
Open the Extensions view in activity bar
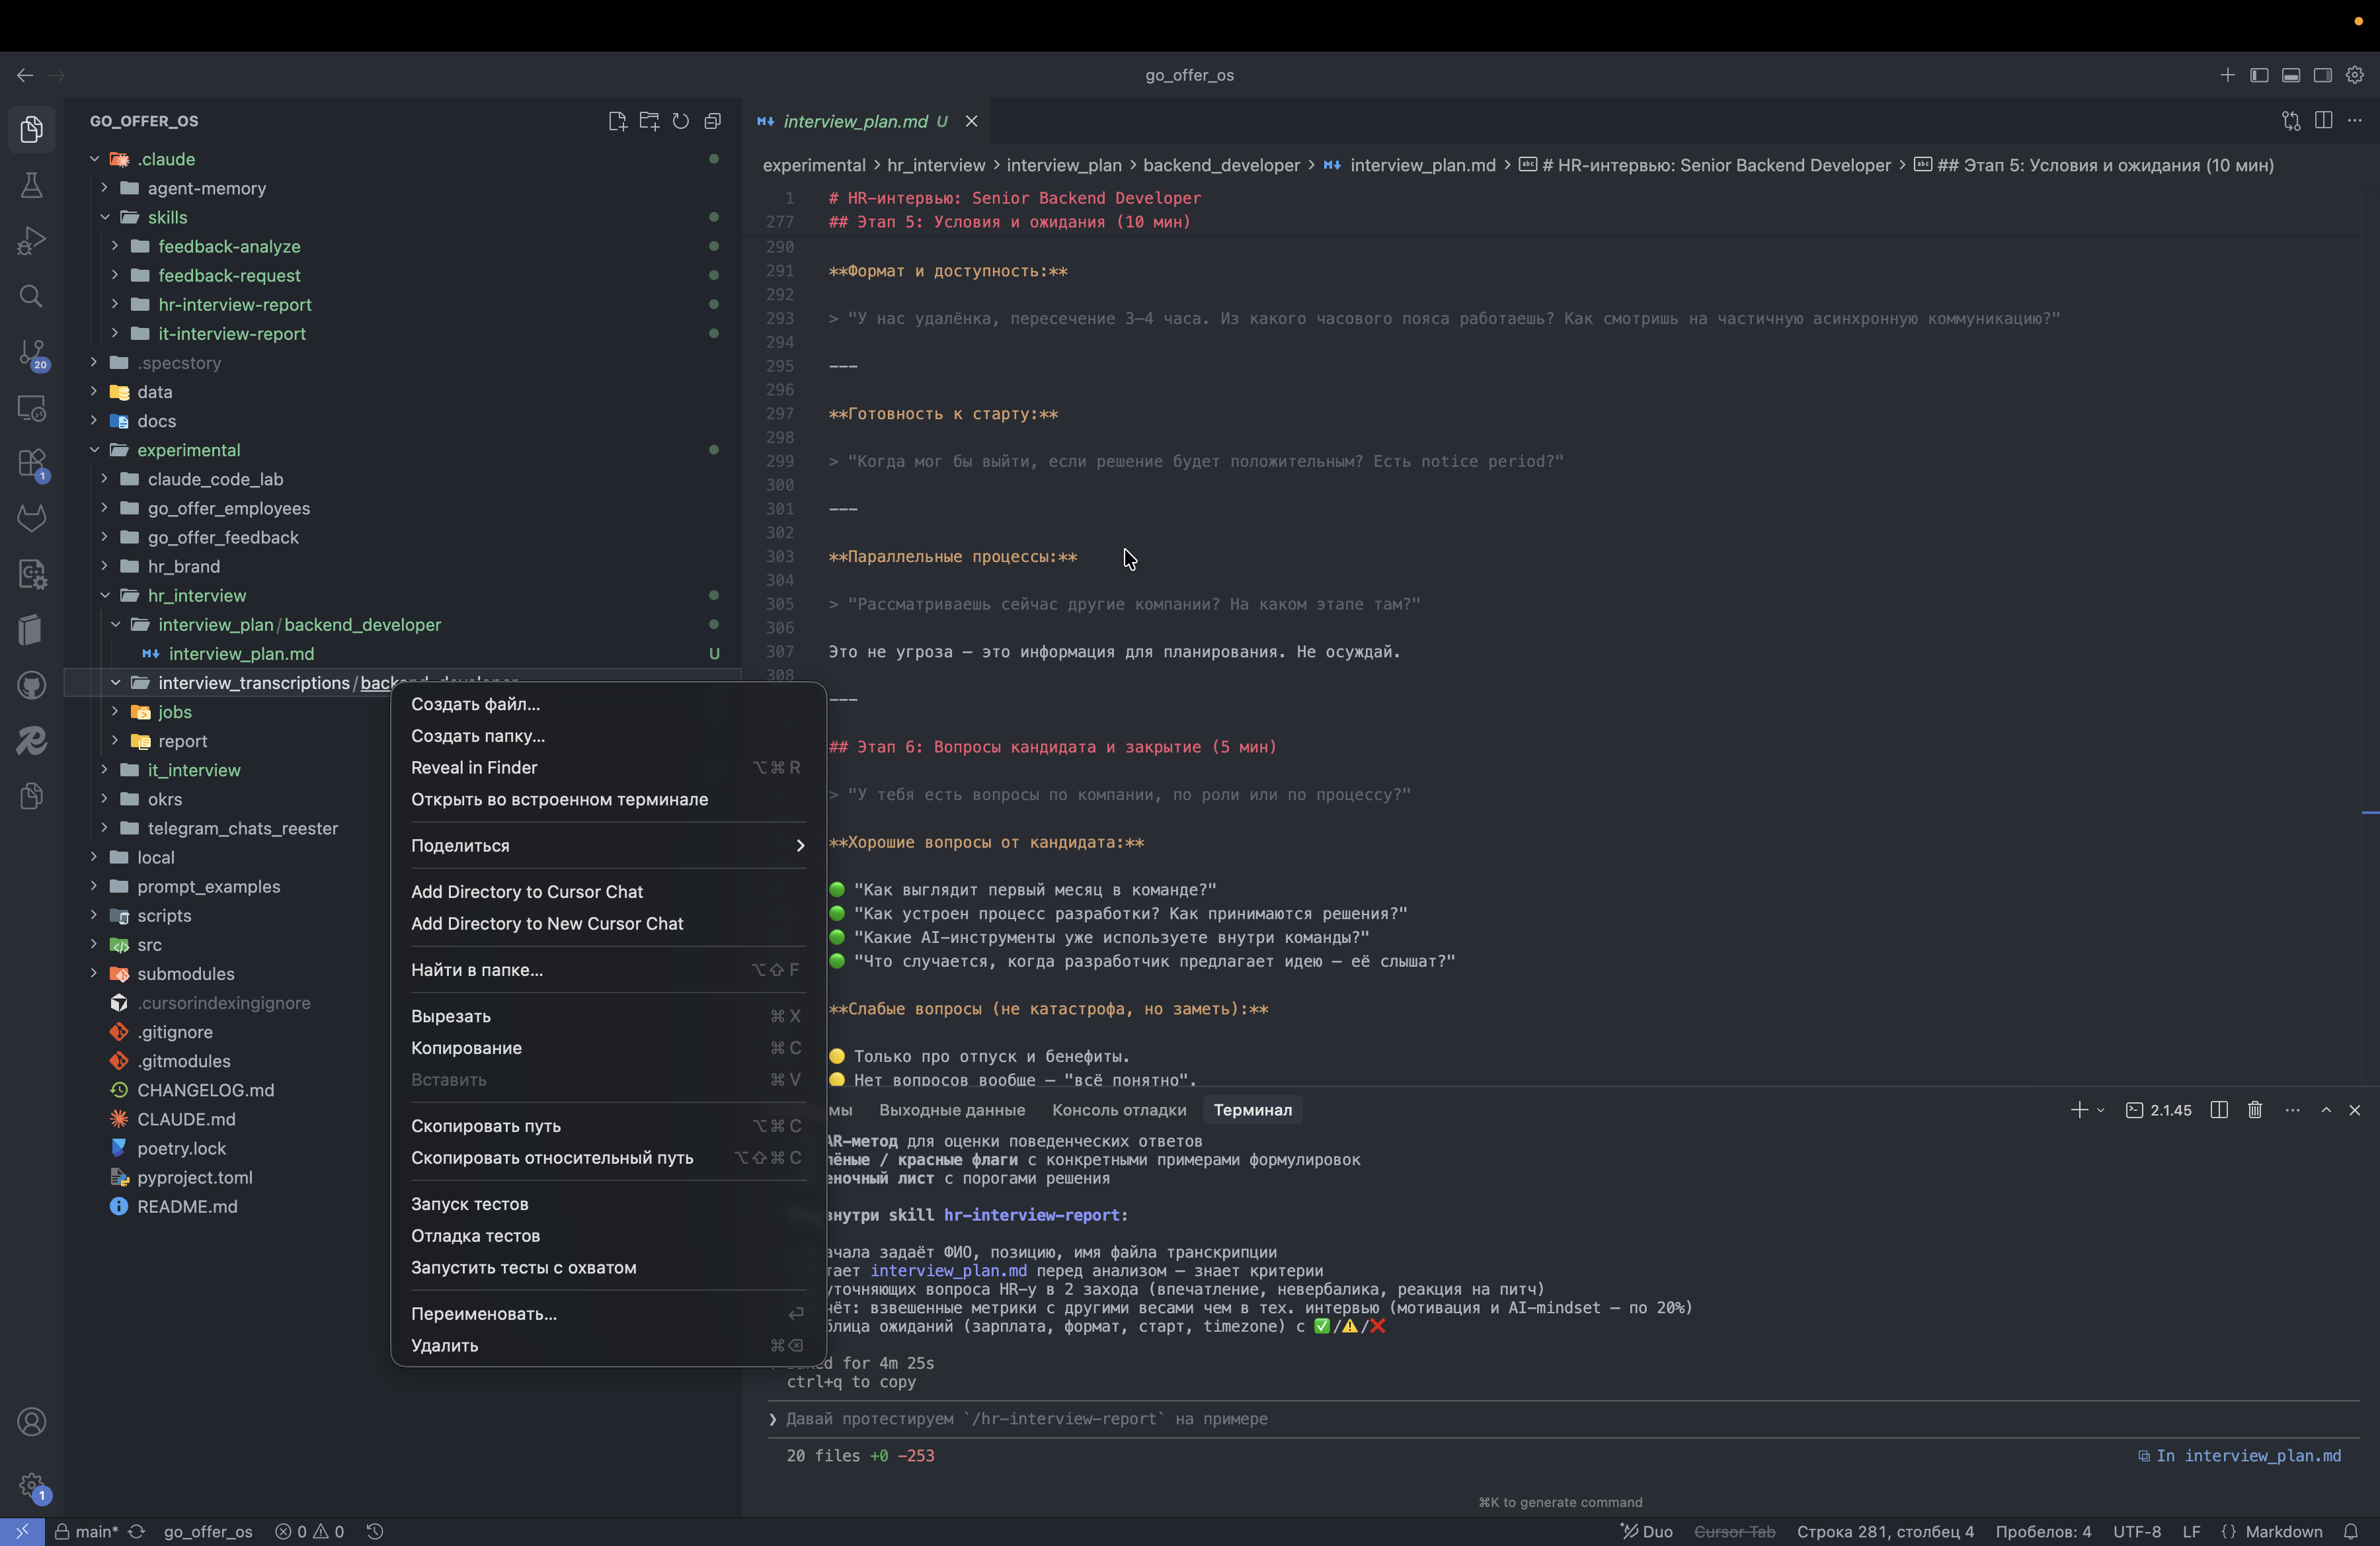click(31, 464)
